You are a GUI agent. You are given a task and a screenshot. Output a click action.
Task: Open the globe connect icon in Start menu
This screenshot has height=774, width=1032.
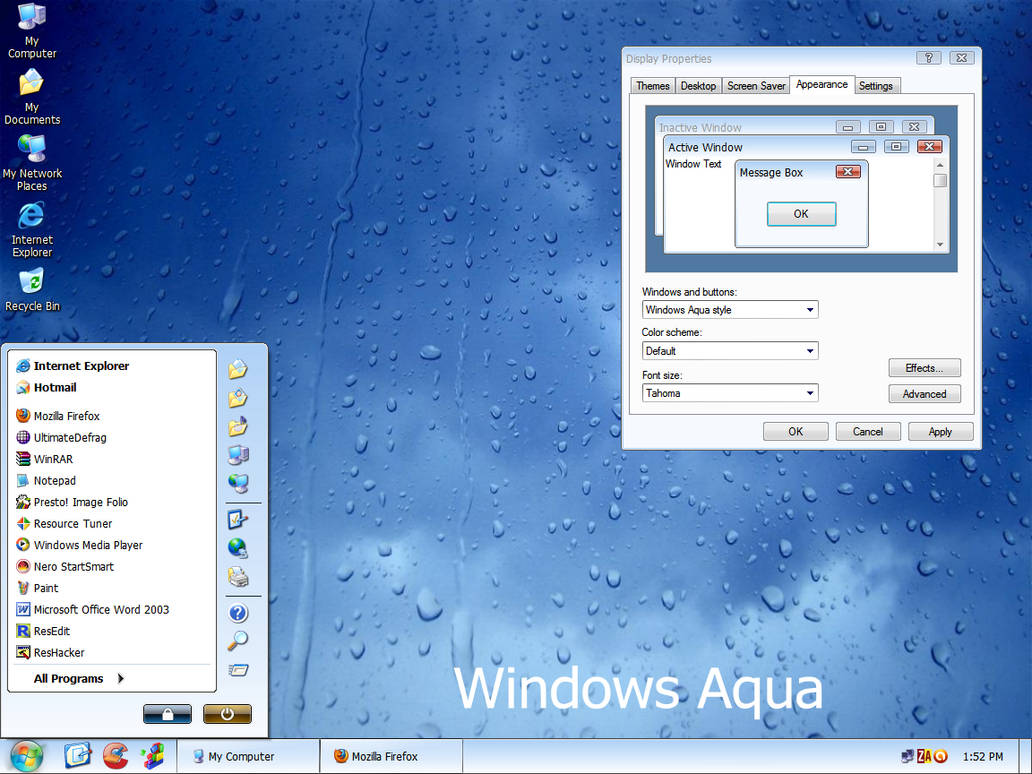[238, 548]
